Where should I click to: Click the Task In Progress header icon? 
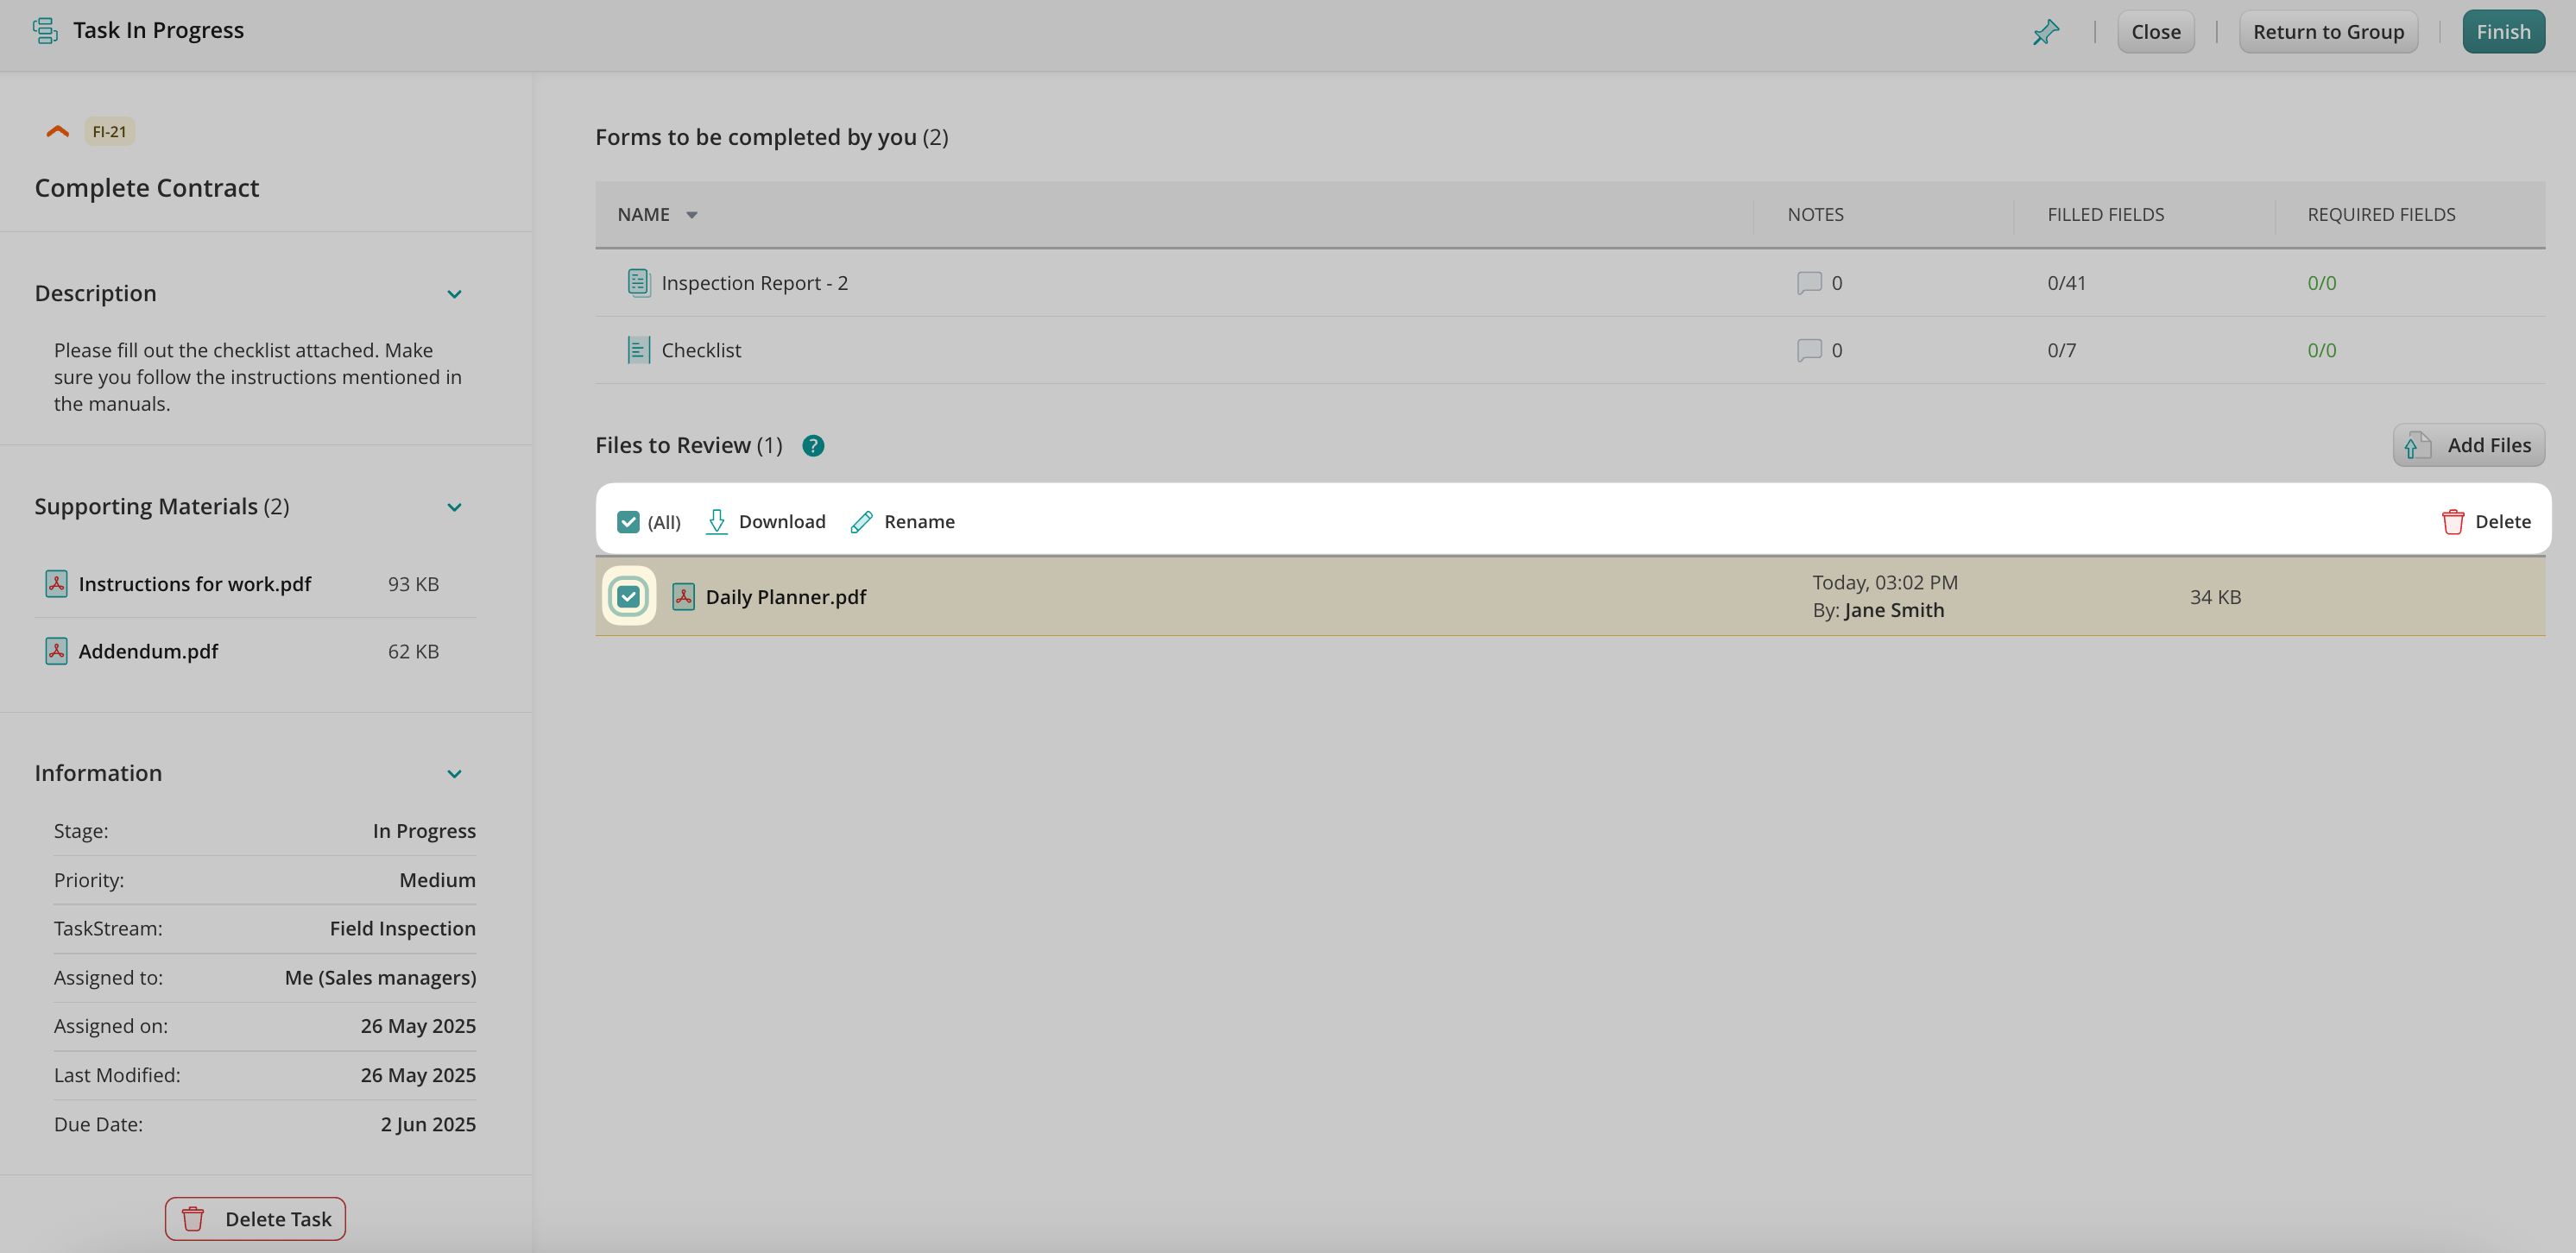[45, 31]
